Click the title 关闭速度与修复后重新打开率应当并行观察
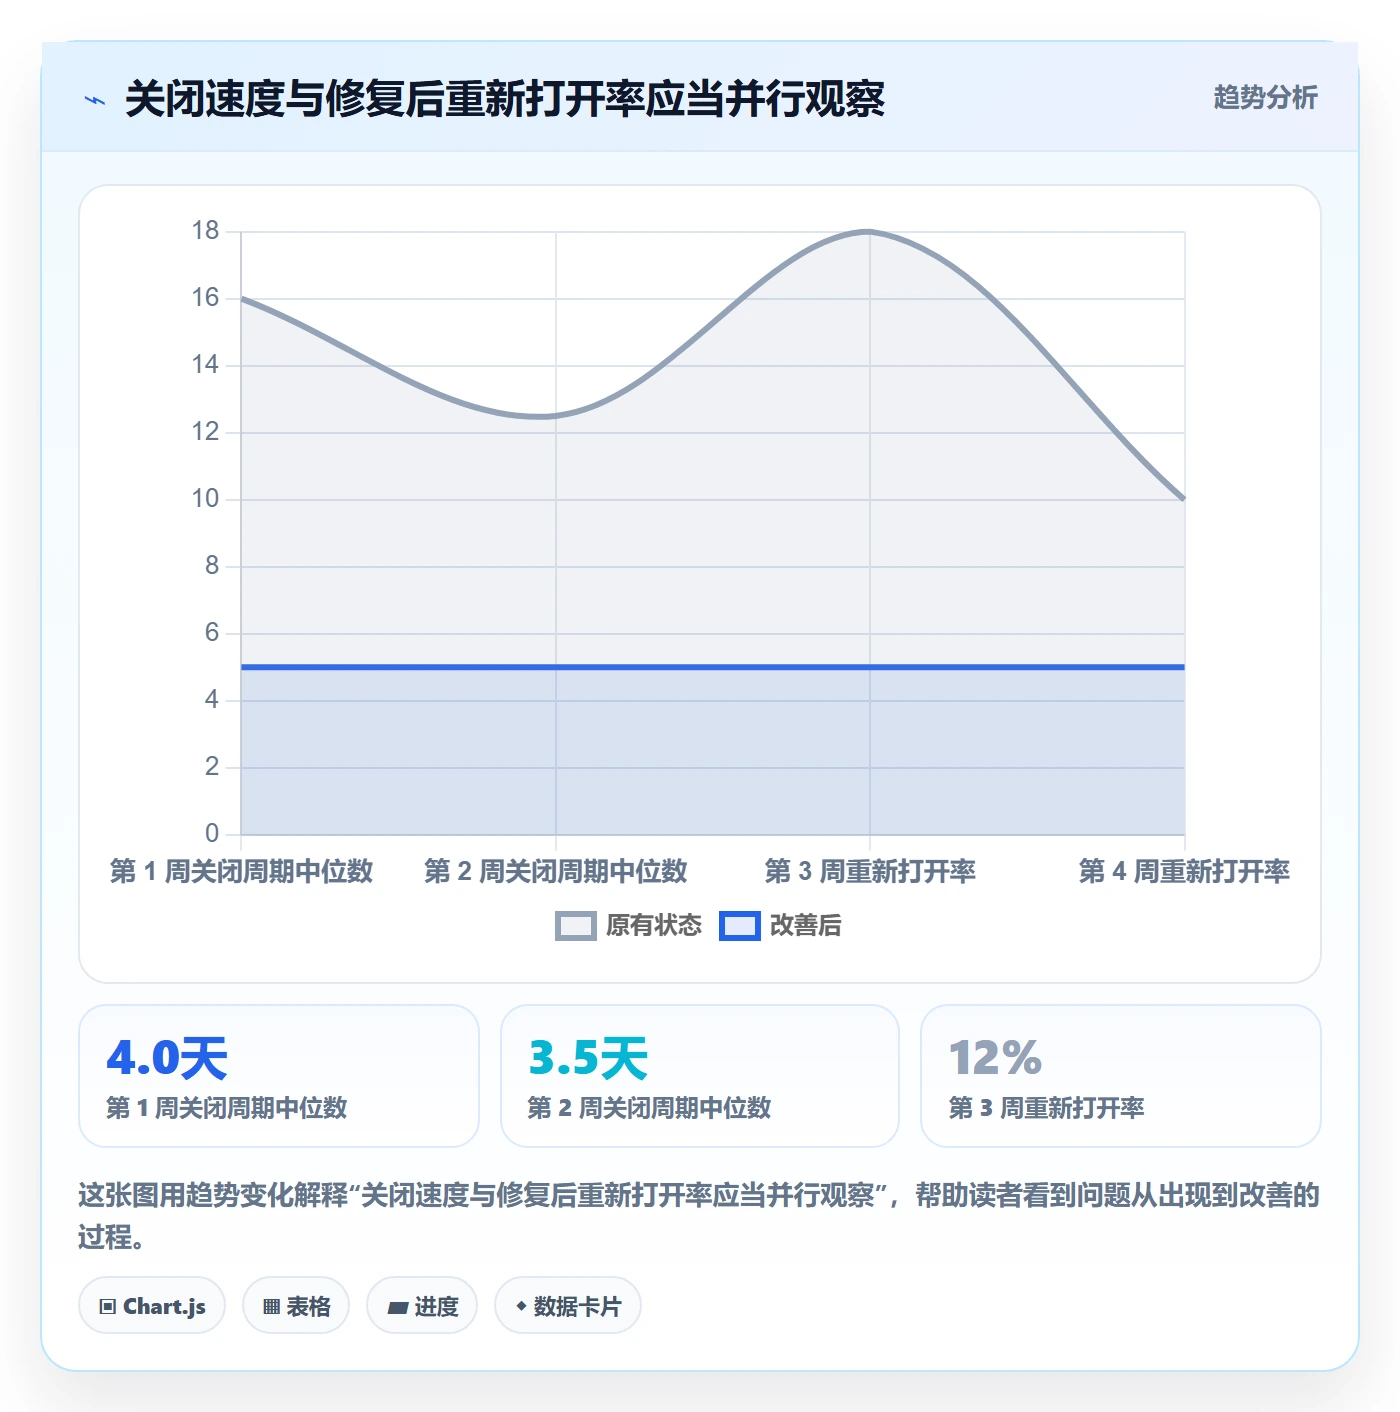Viewport: 1400px width, 1412px height. point(505,99)
